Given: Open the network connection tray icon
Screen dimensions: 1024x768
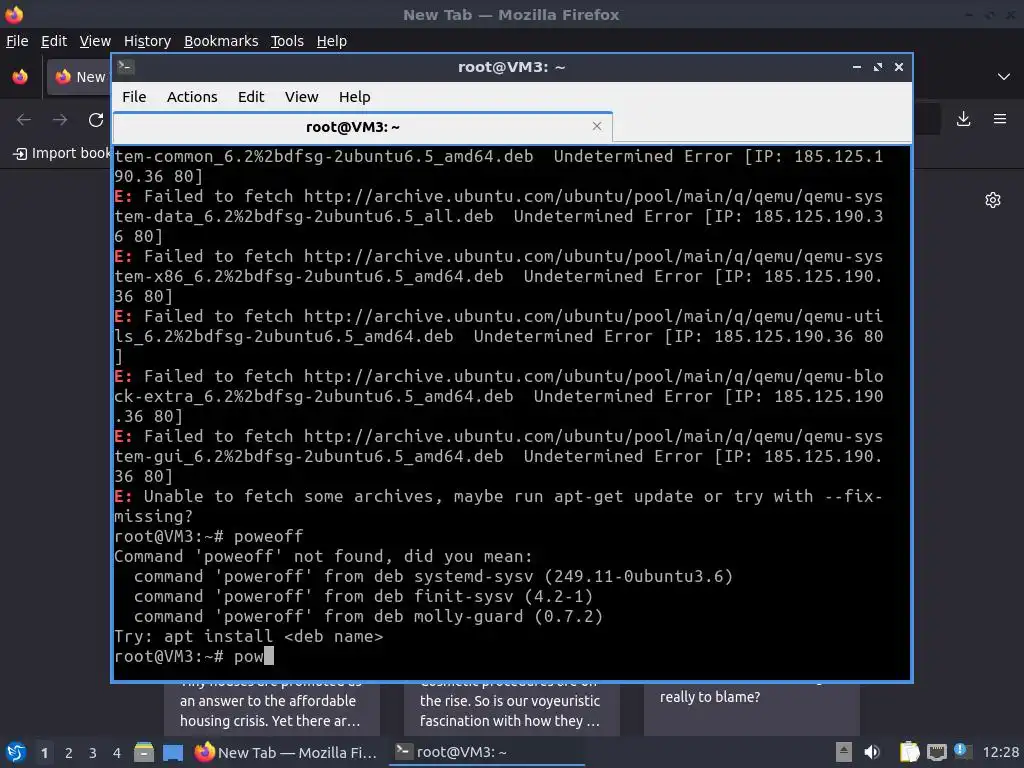Looking at the screenshot, I should click(936, 752).
